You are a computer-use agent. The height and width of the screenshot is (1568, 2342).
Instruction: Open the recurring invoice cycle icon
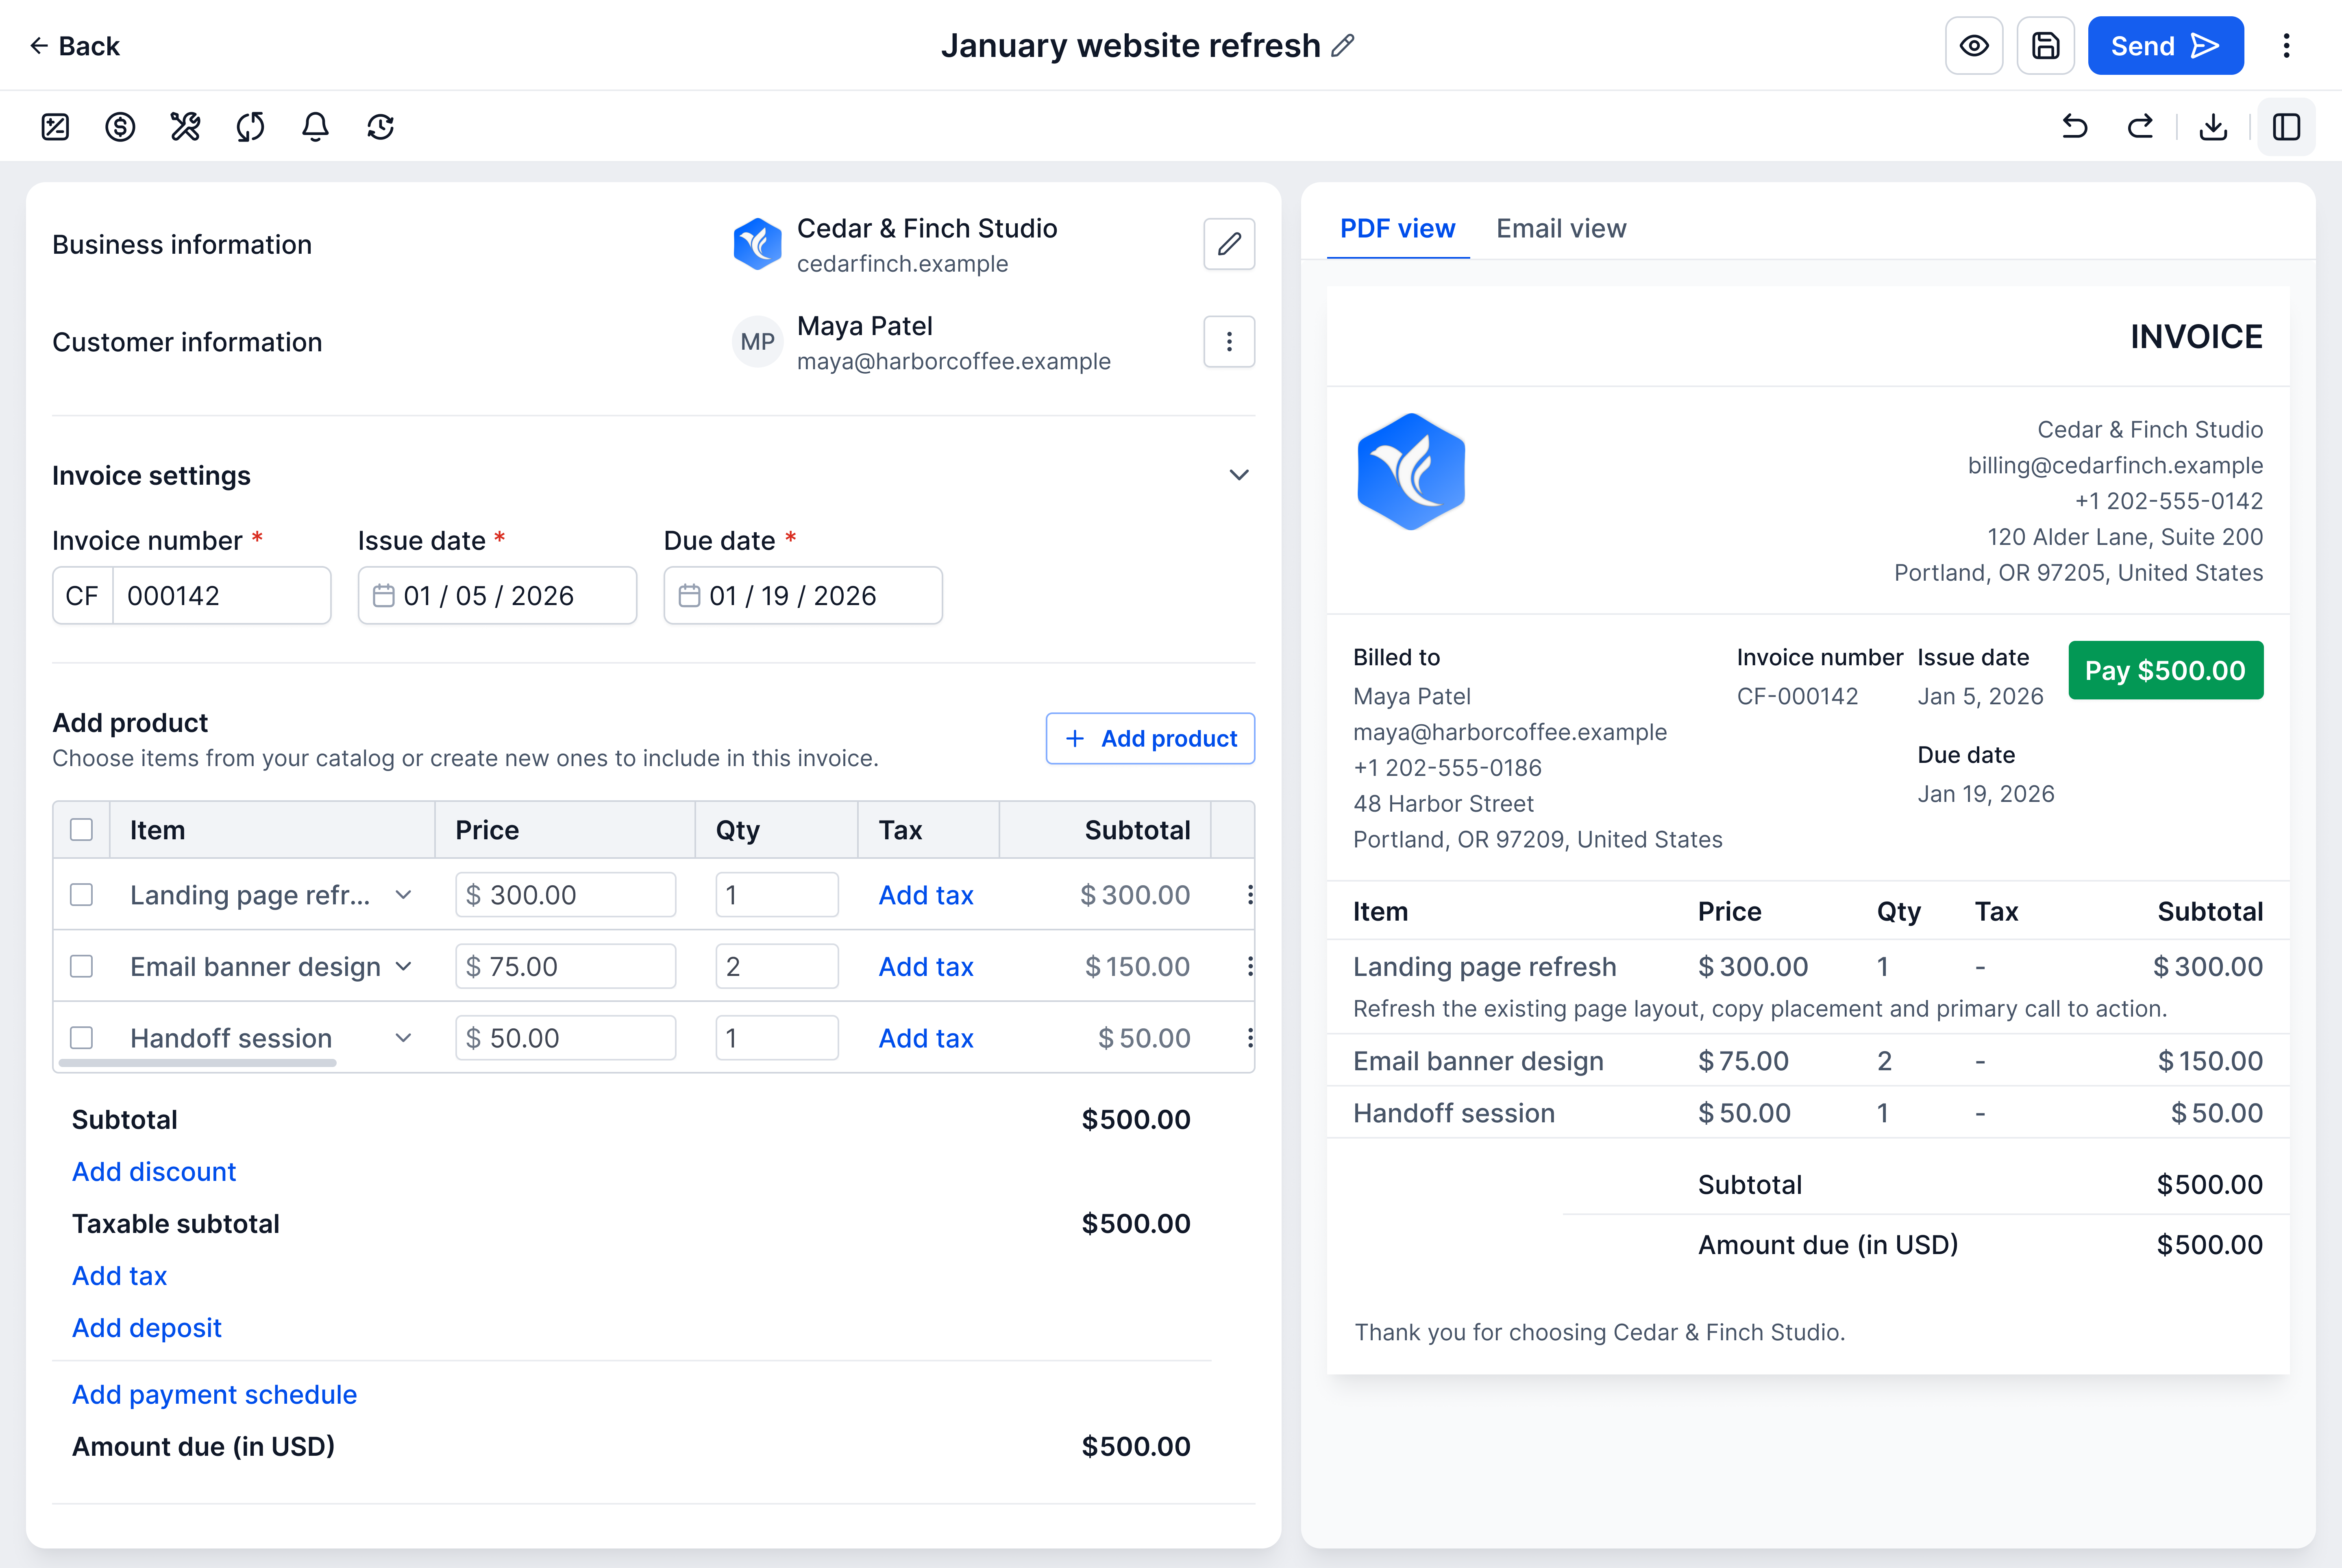(250, 127)
